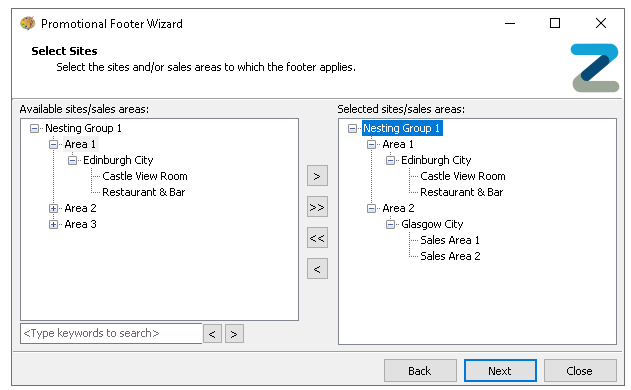Select Sales Area 1 in Selected tree
This screenshot has height=390, width=631.
(x=450, y=240)
